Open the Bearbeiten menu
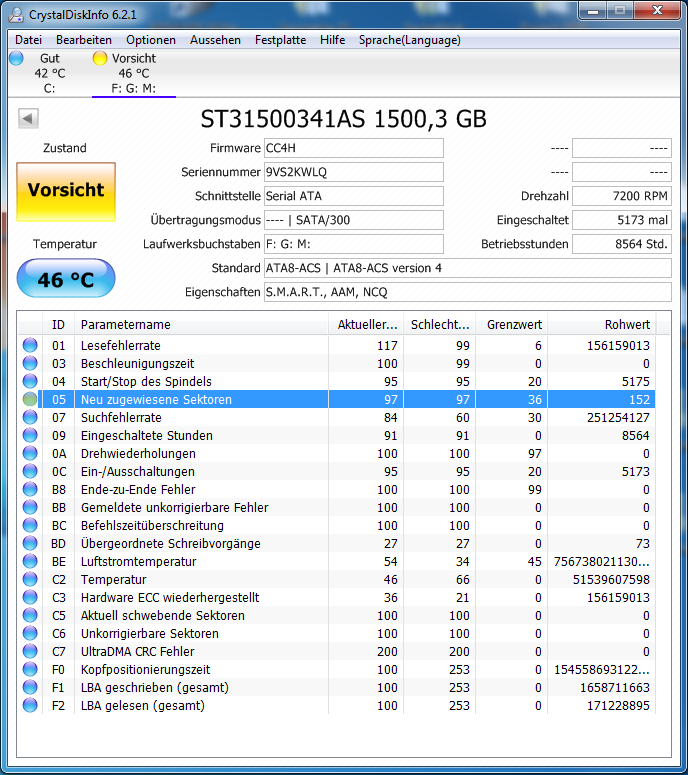This screenshot has height=775, width=688. coord(84,40)
